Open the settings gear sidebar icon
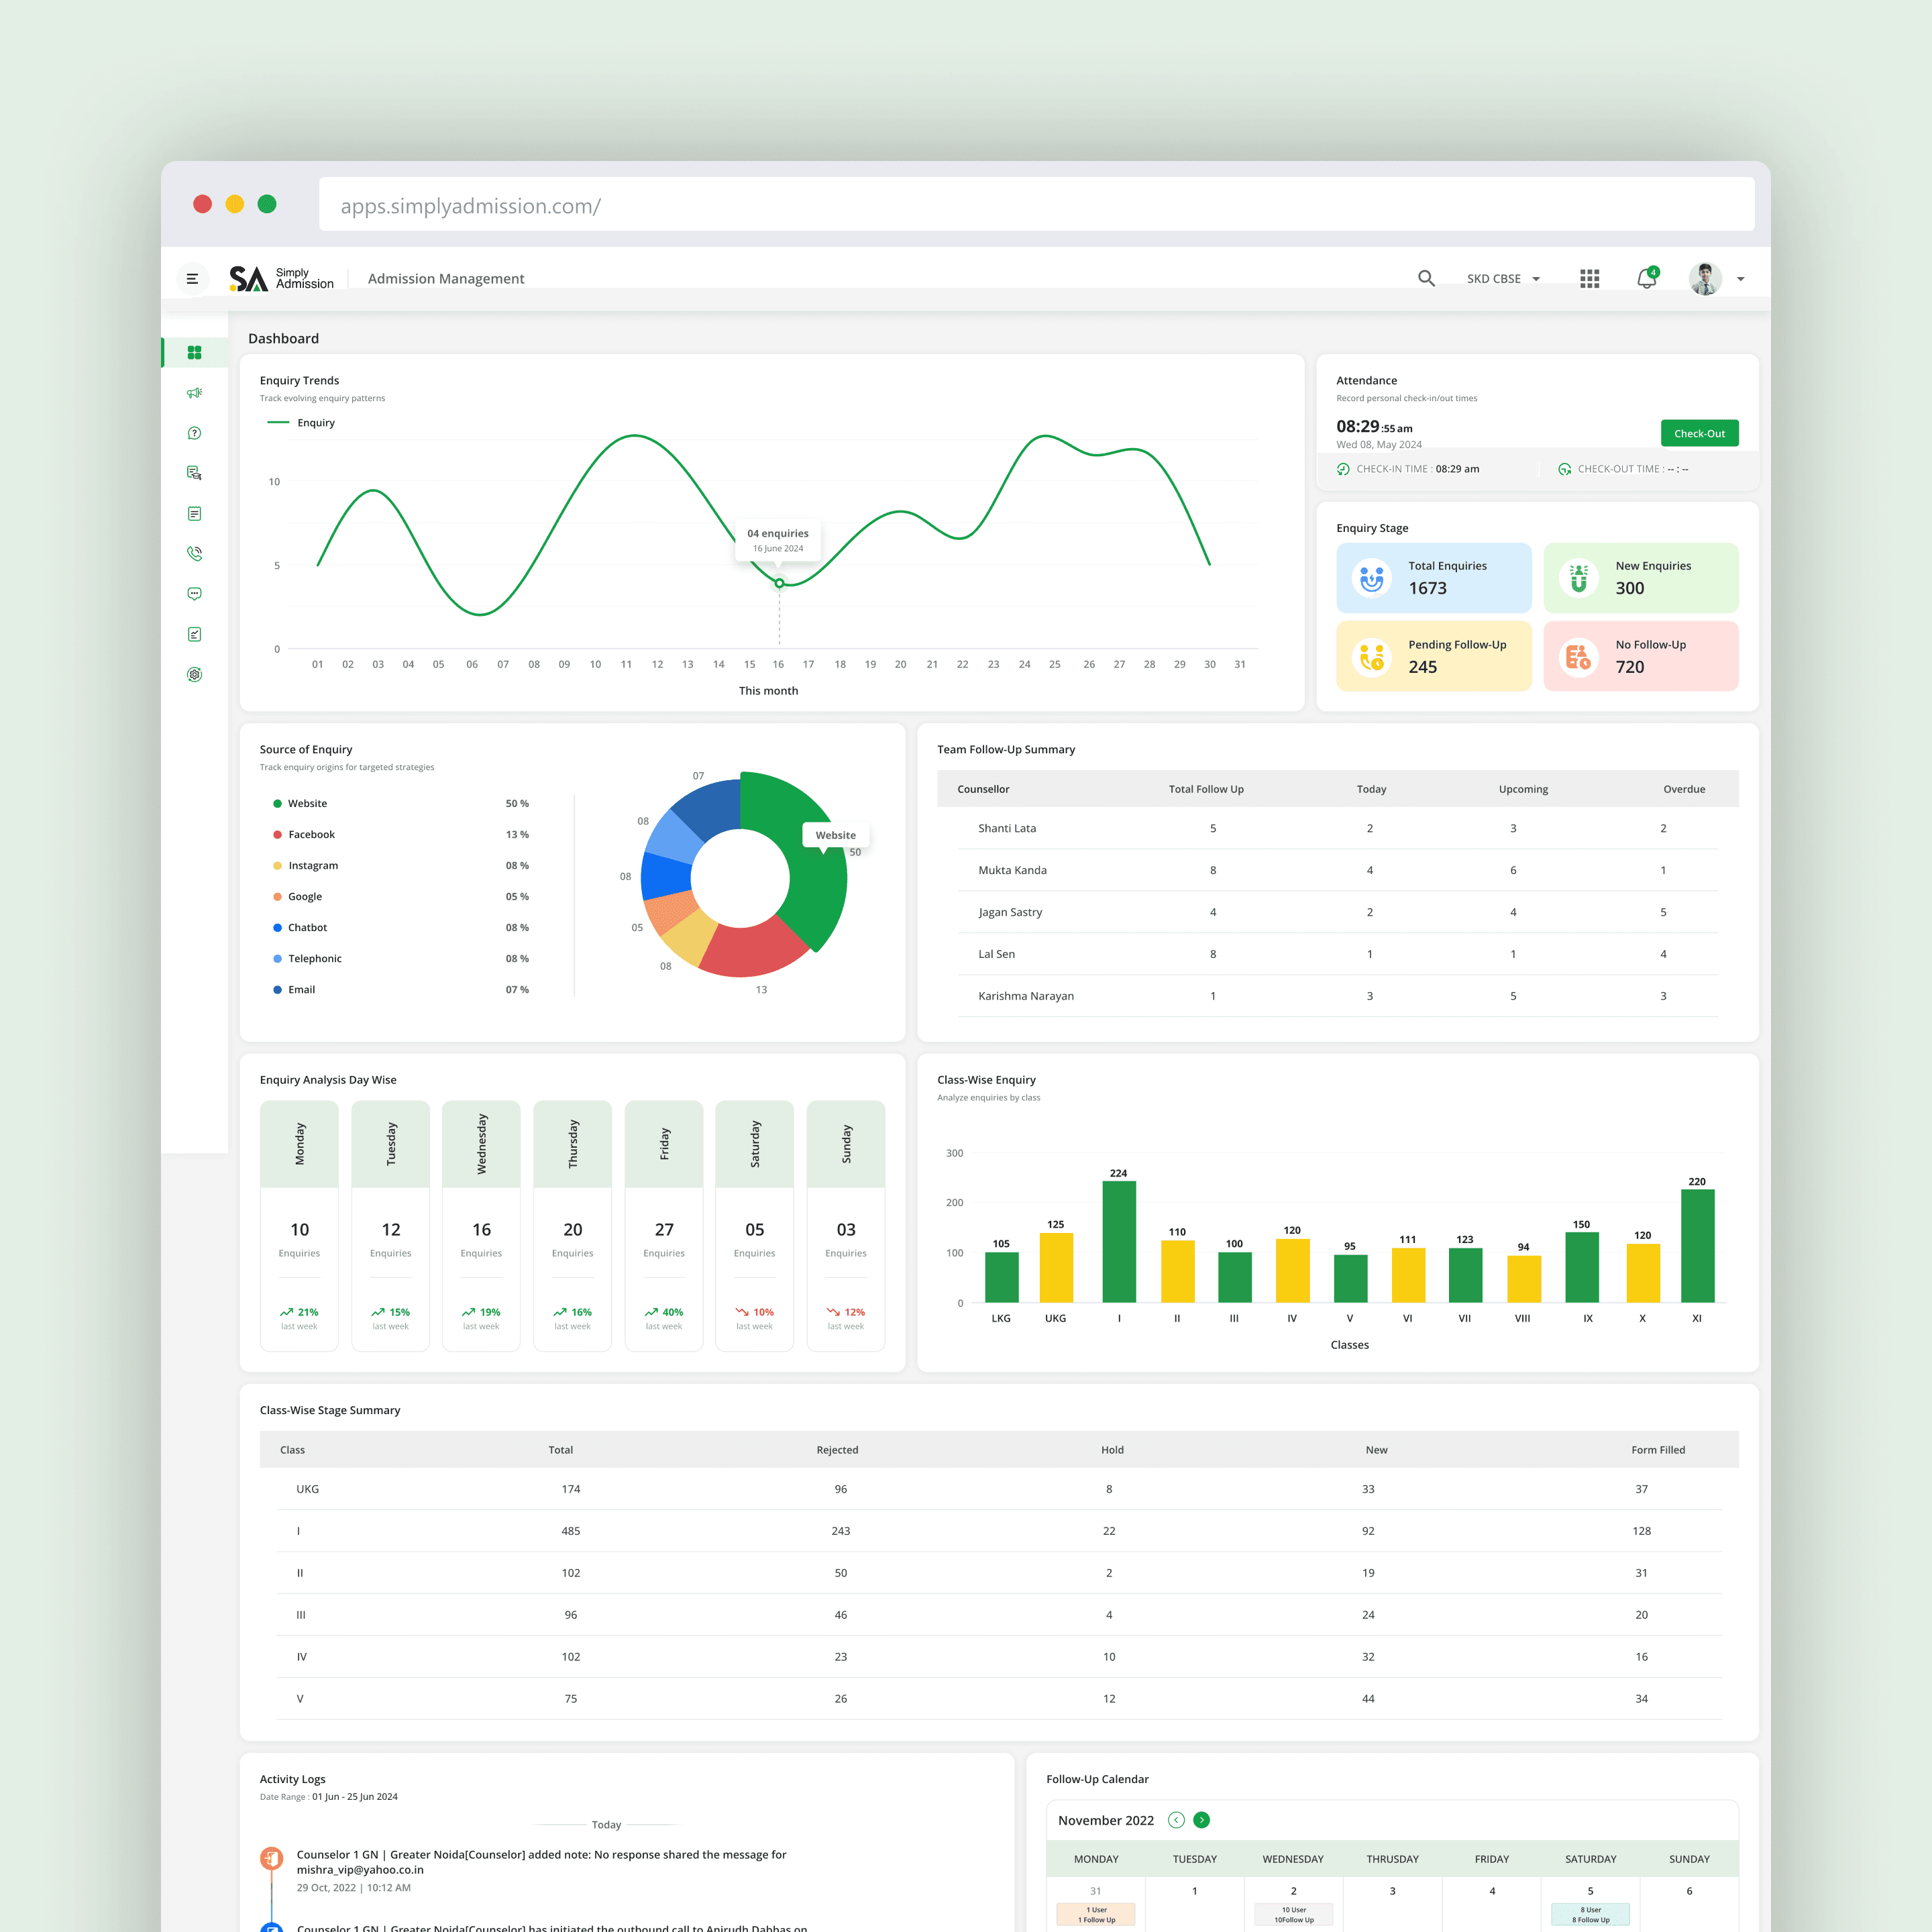The width and height of the screenshot is (1932, 1932). (x=194, y=675)
